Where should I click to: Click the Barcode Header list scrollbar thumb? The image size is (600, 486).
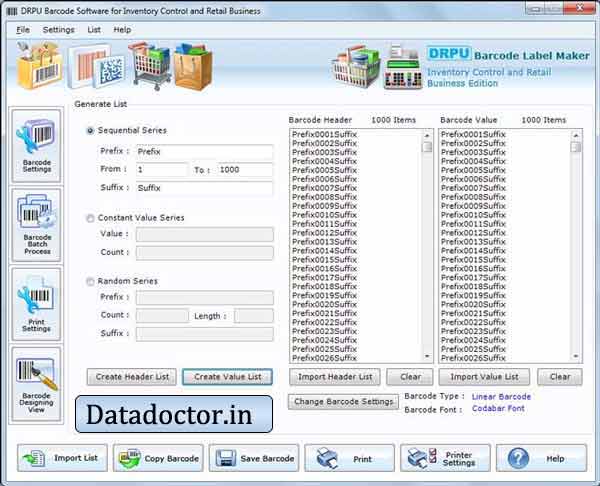[x=427, y=147]
